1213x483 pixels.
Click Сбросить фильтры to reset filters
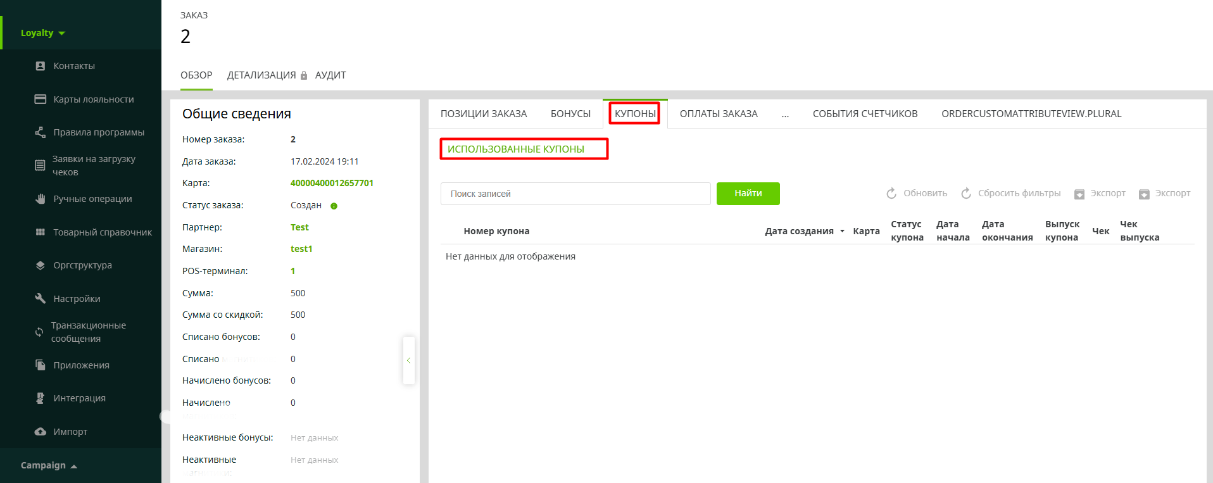click(1012, 193)
